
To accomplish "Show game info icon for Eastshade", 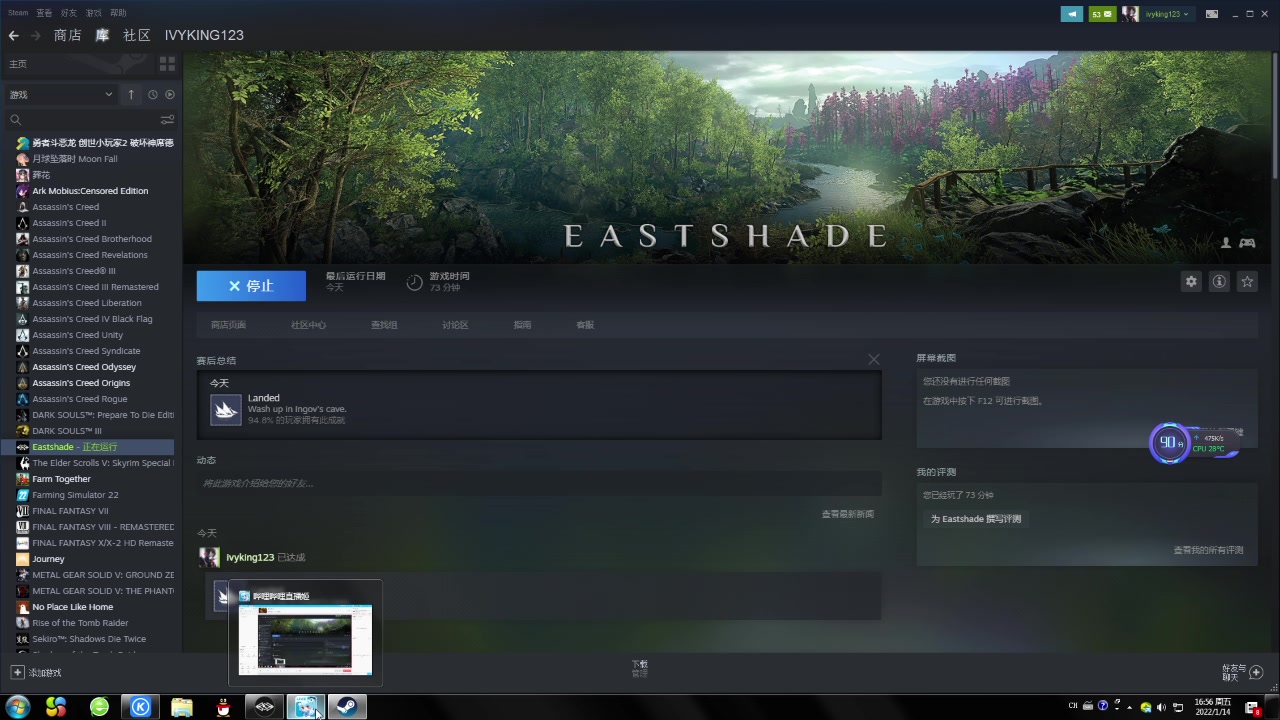I will point(1219,282).
